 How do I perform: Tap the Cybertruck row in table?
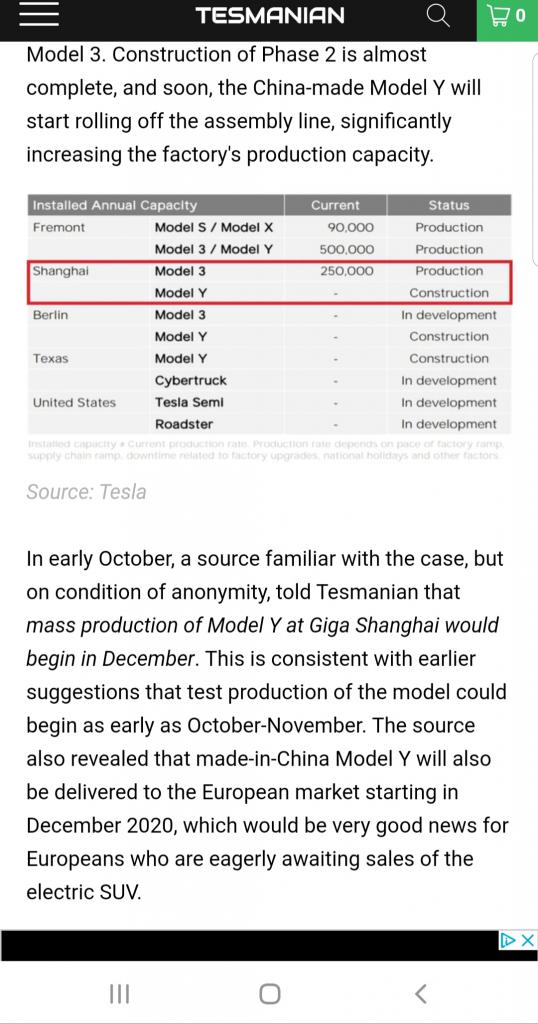pos(269,380)
